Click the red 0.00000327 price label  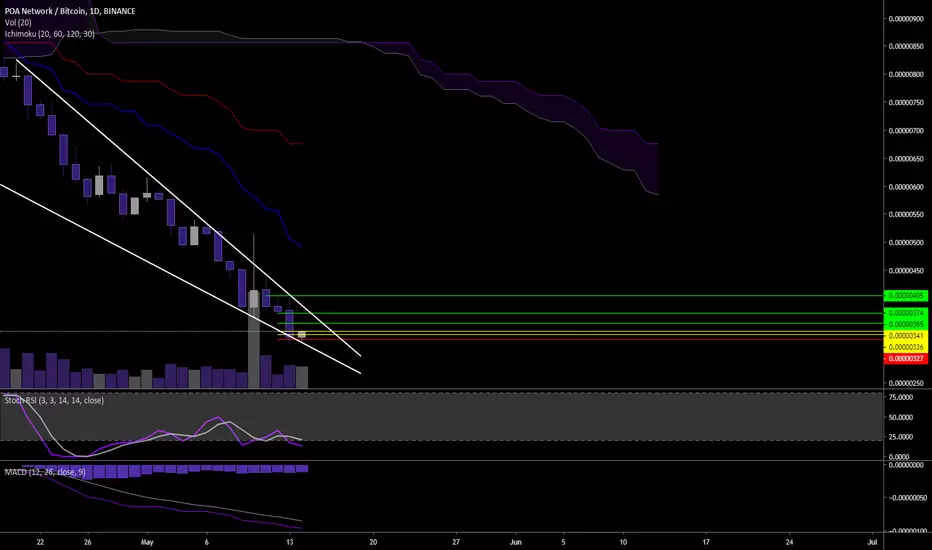click(906, 359)
